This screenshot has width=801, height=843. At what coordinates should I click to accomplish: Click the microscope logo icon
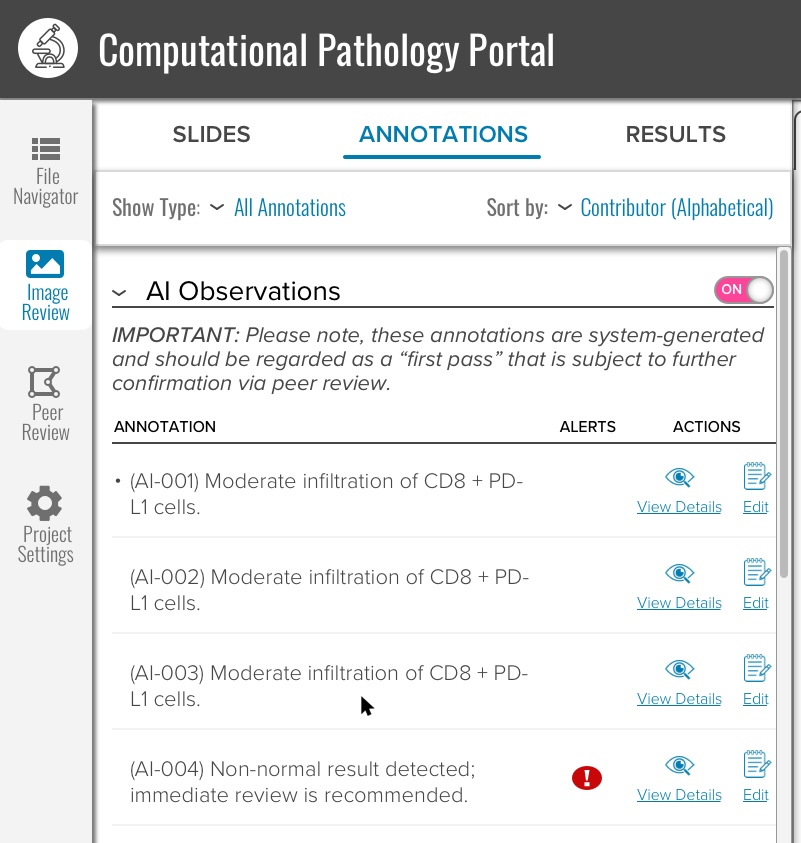(48, 48)
